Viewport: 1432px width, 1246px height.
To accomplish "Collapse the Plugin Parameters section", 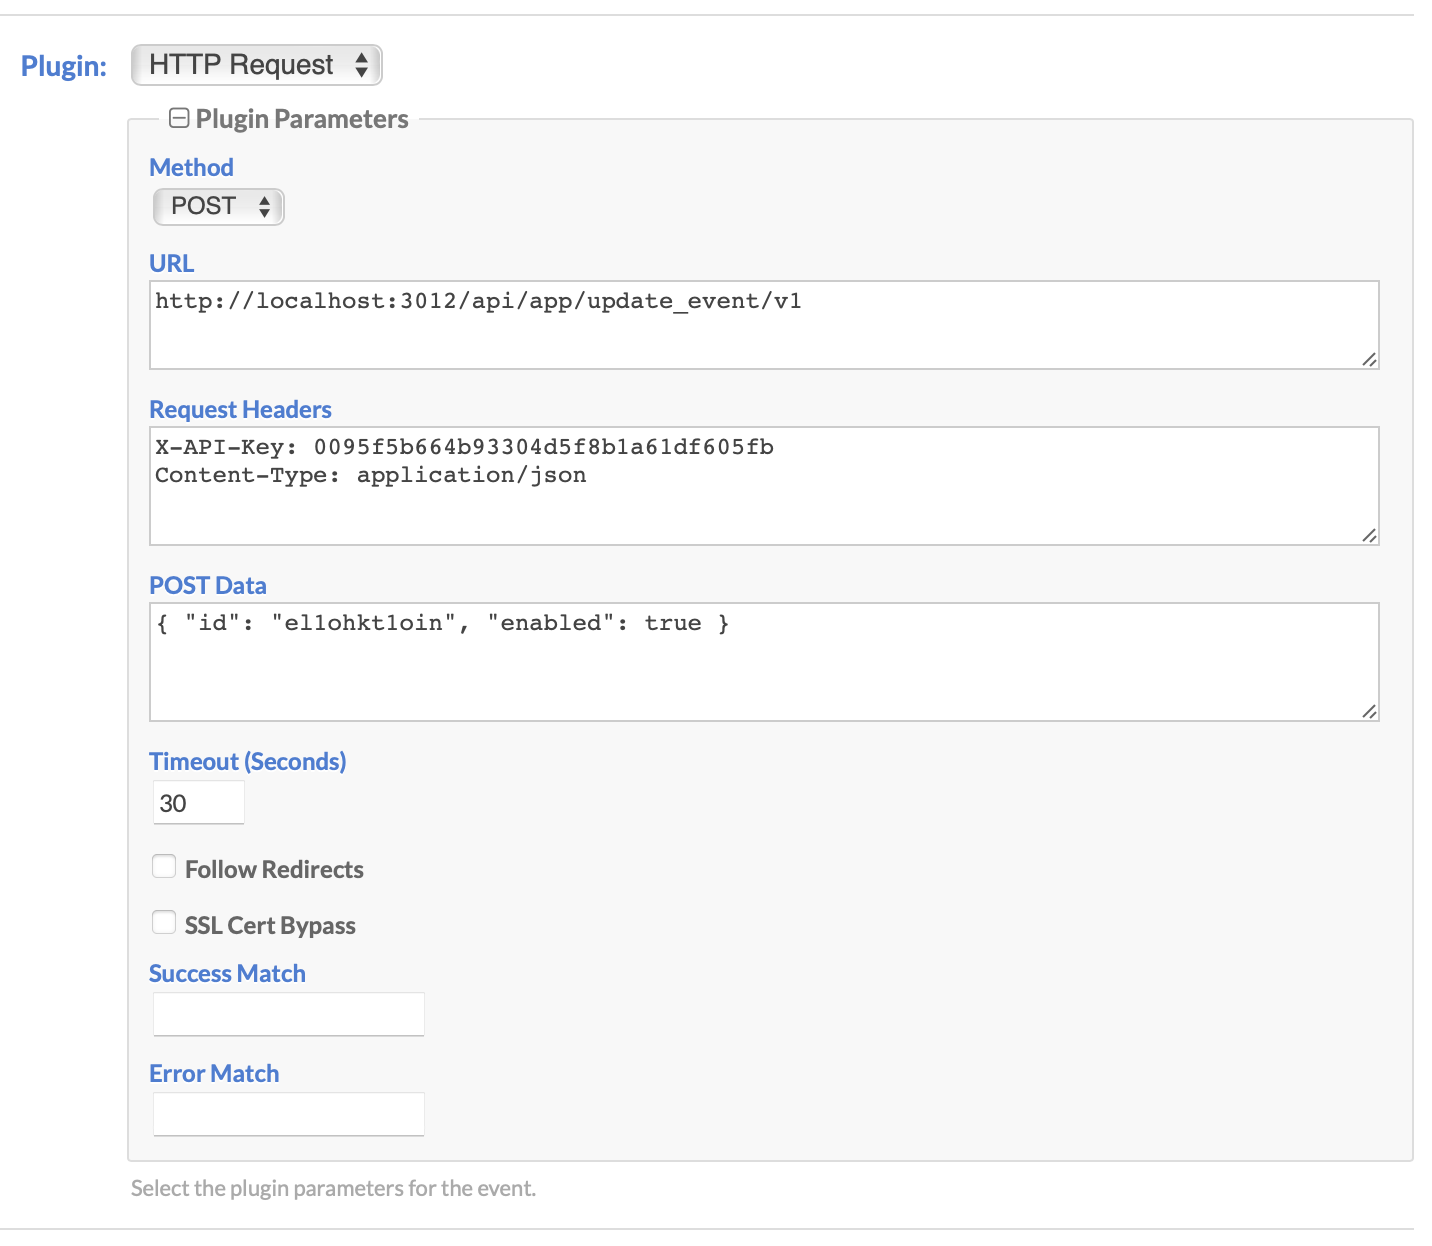I will click(179, 119).
